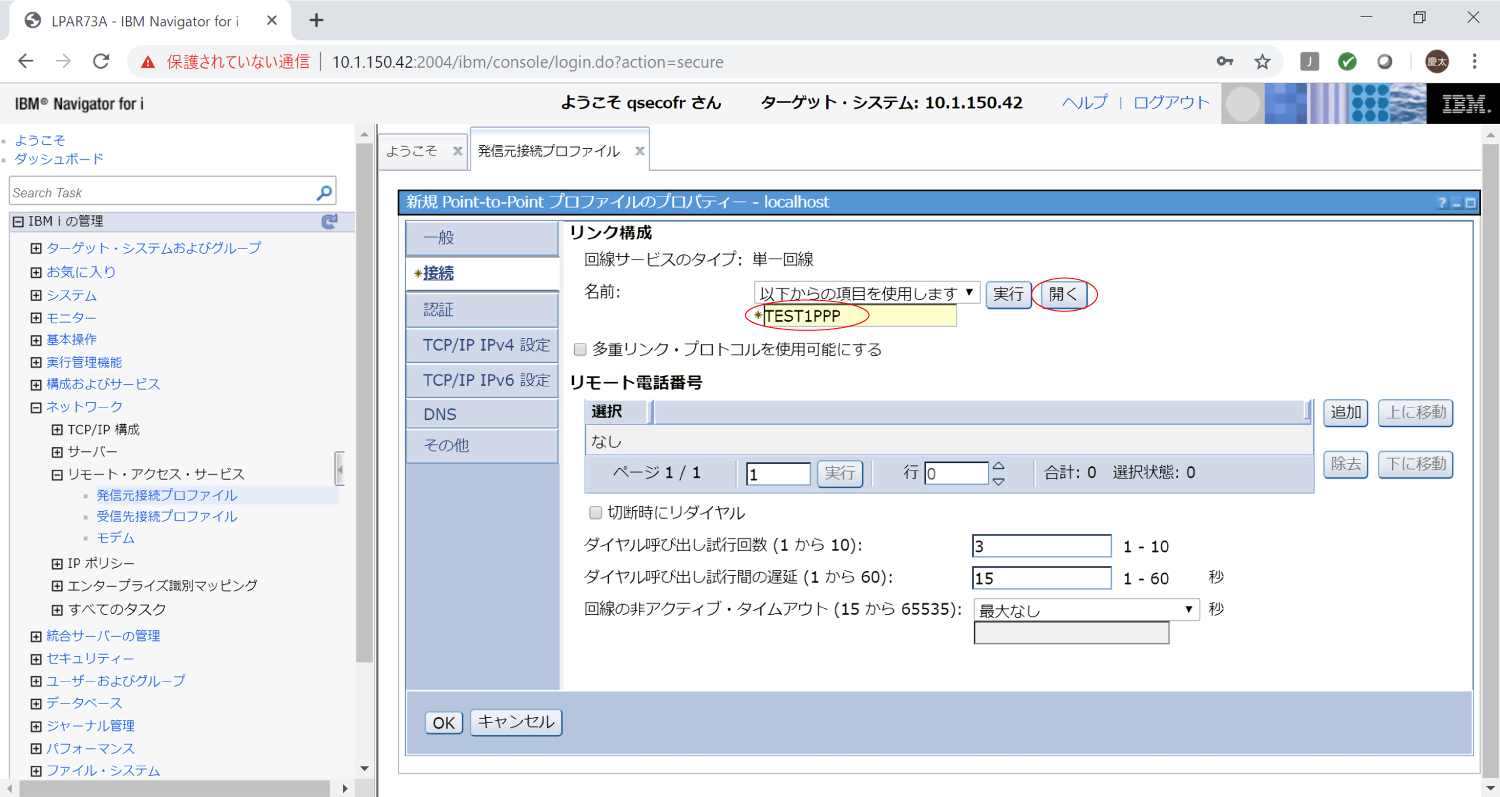Click the キャンセル button

516,722
